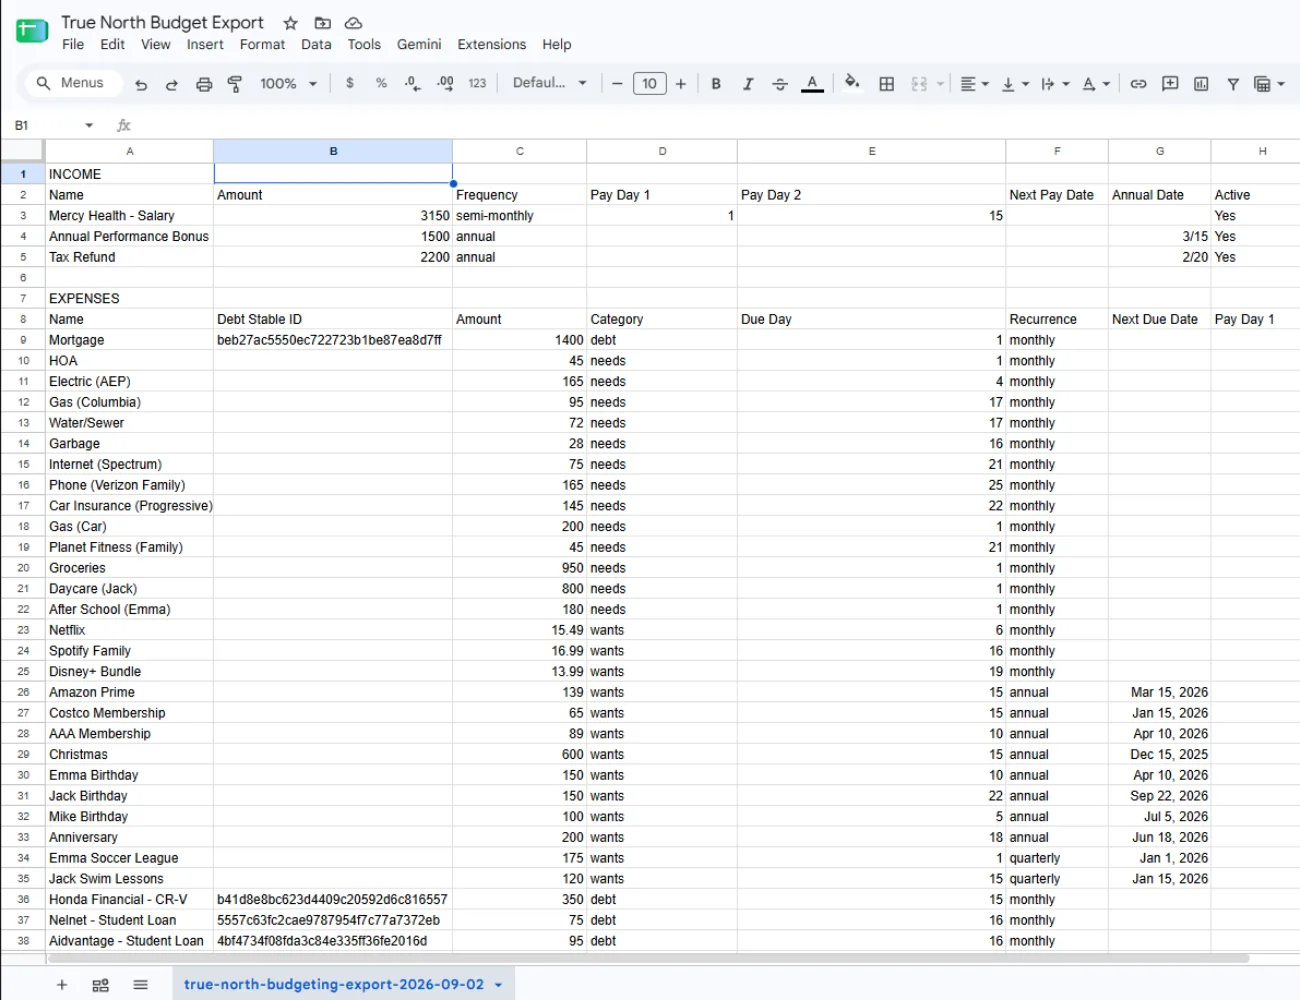
Task: Click the Google Sheets home logo
Action: pyautogui.click(x=32, y=31)
